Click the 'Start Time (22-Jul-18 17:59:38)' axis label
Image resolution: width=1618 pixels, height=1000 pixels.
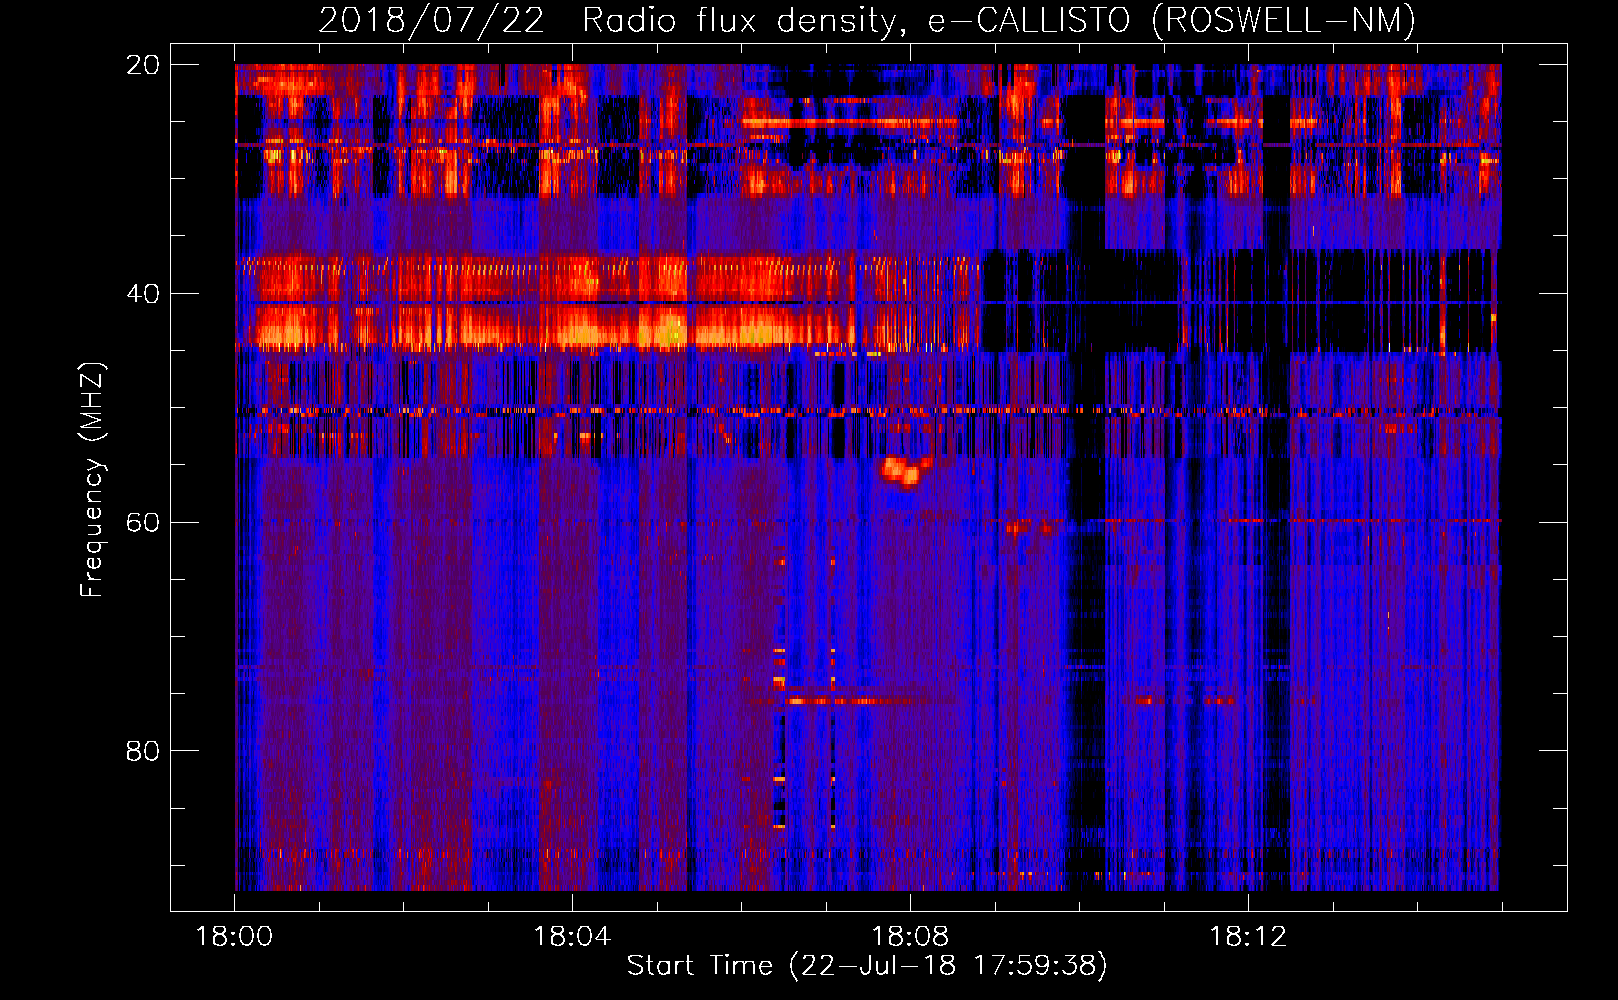pos(867,966)
